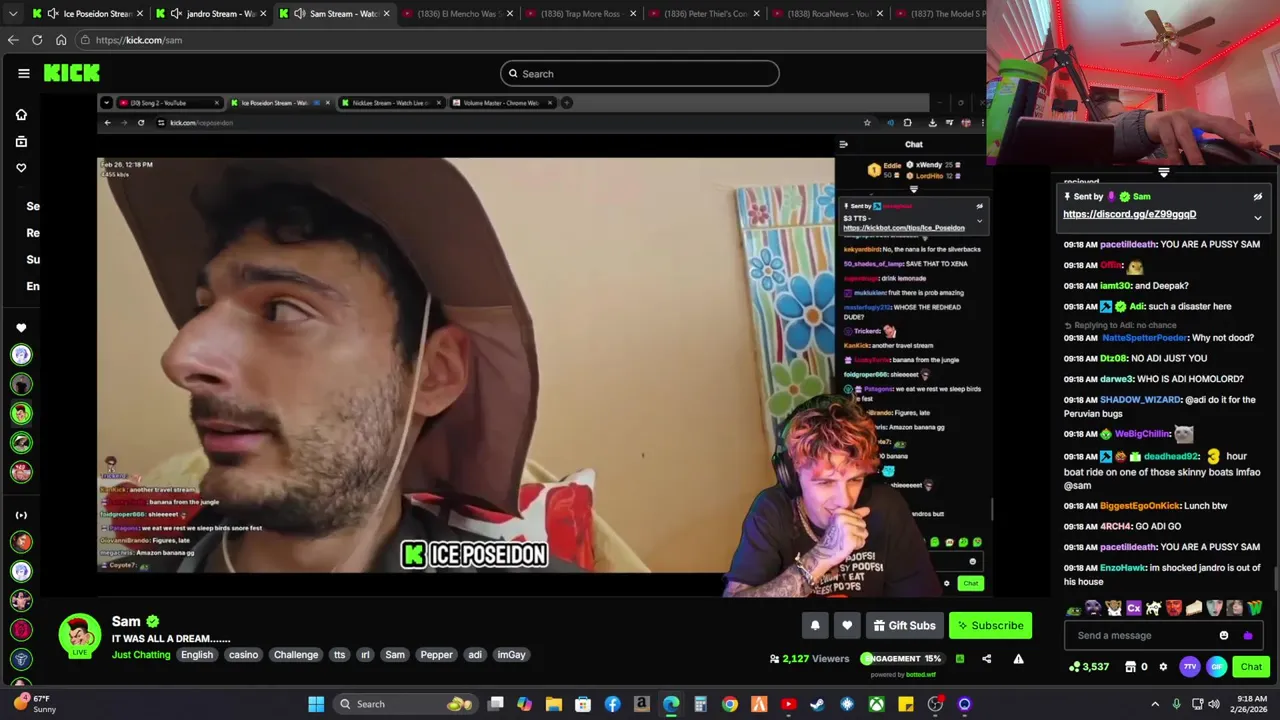Expand sidebar recommended section icon

click(x=21, y=515)
